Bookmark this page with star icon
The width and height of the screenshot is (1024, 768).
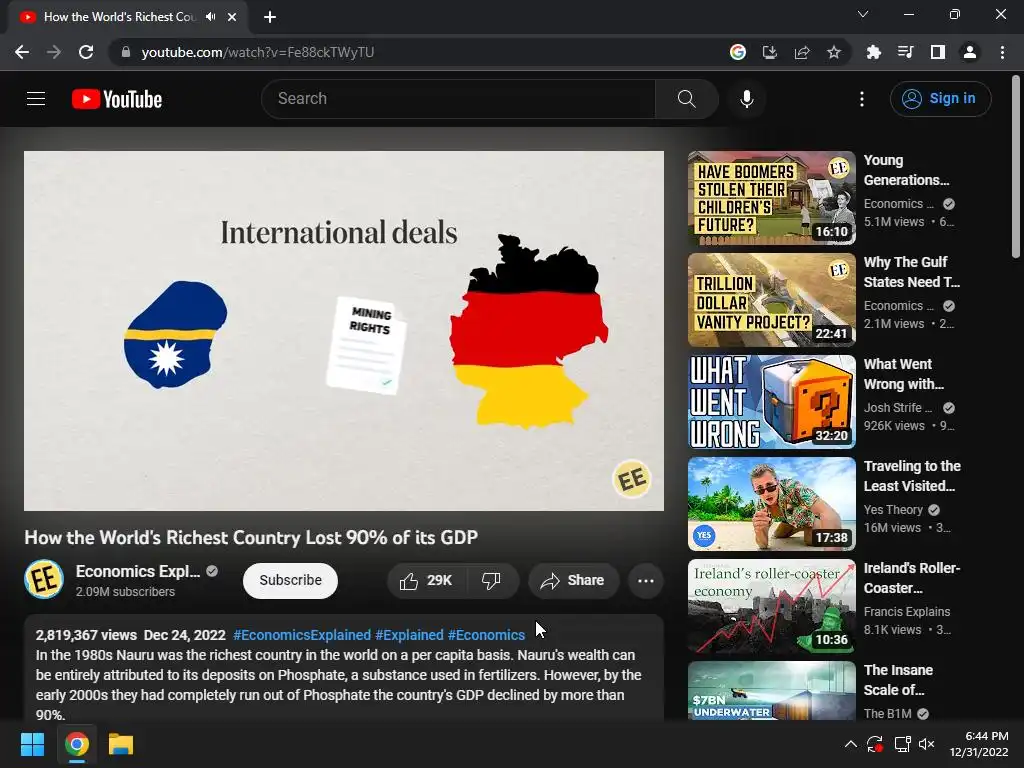tap(833, 52)
